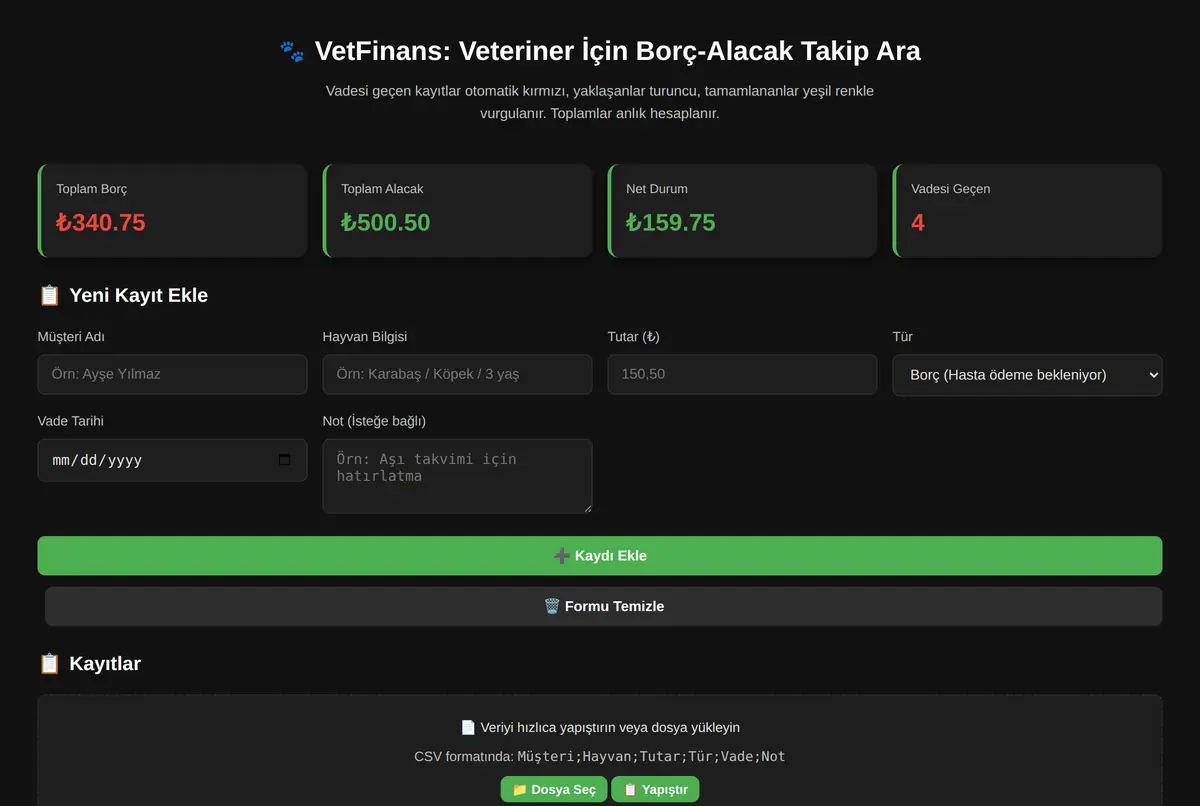The image size is (1200, 806).
Task: Click the Vadesi geçen kayıtlar description paragraph
Action: coord(600,102)
